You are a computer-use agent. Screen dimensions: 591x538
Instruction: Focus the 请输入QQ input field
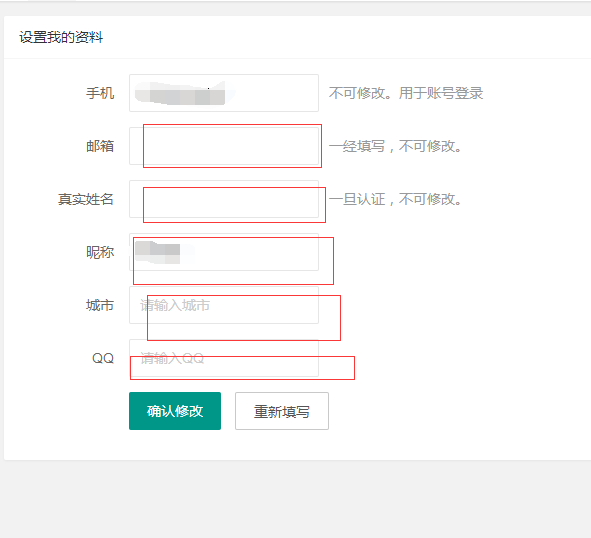(224, 358)
